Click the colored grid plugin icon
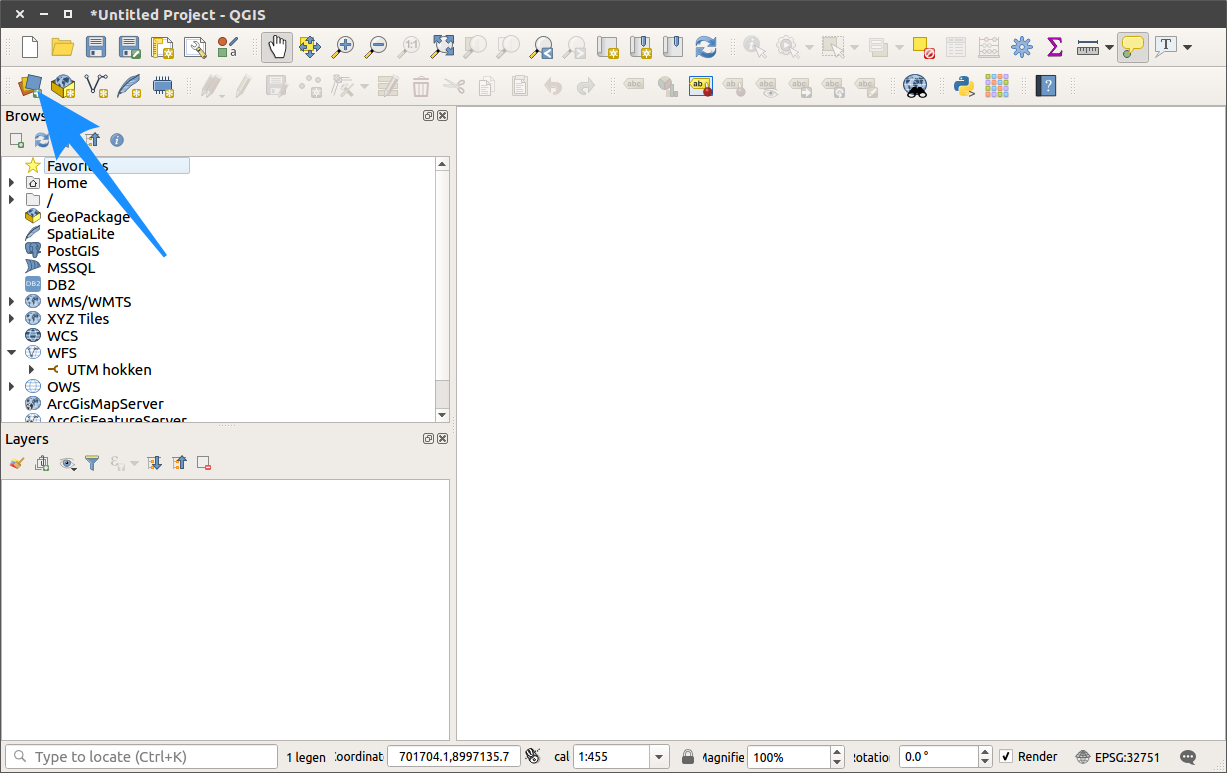1227x773 pixels. pyautogui.click(x=997, y=85)
